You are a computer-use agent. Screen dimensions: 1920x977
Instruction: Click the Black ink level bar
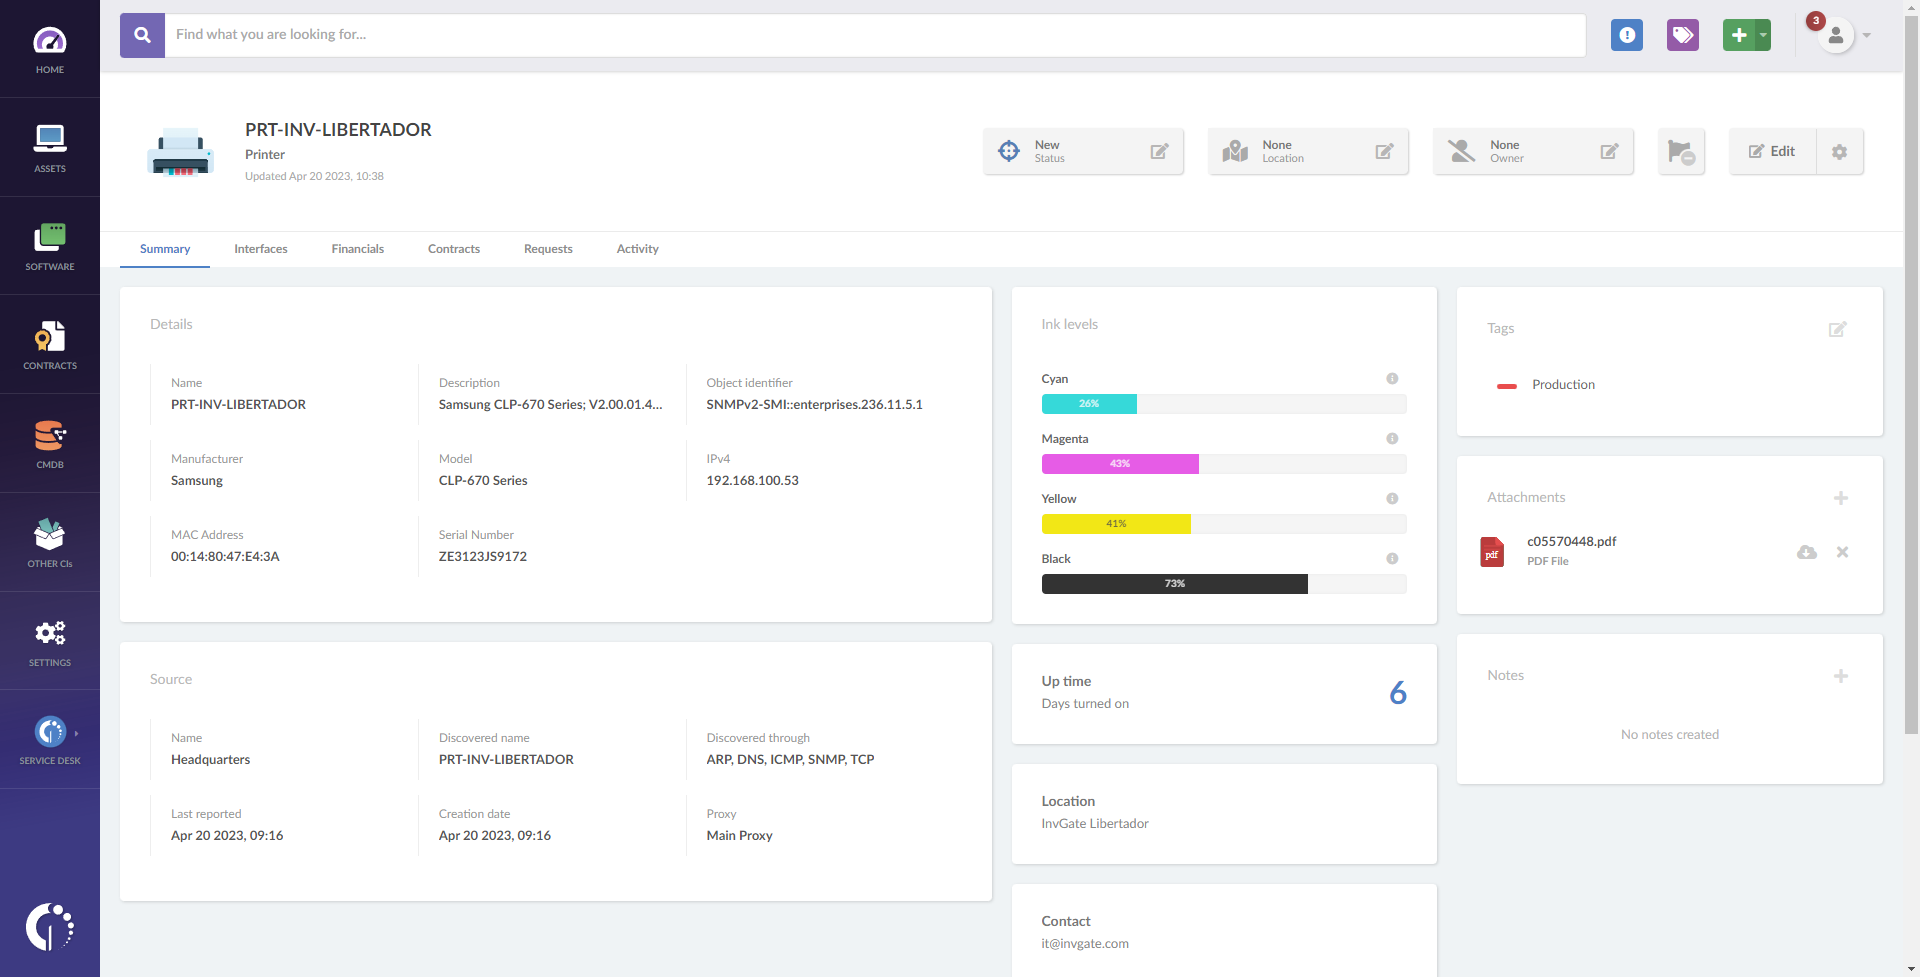pyautogui.click(x=1223, y=584)
